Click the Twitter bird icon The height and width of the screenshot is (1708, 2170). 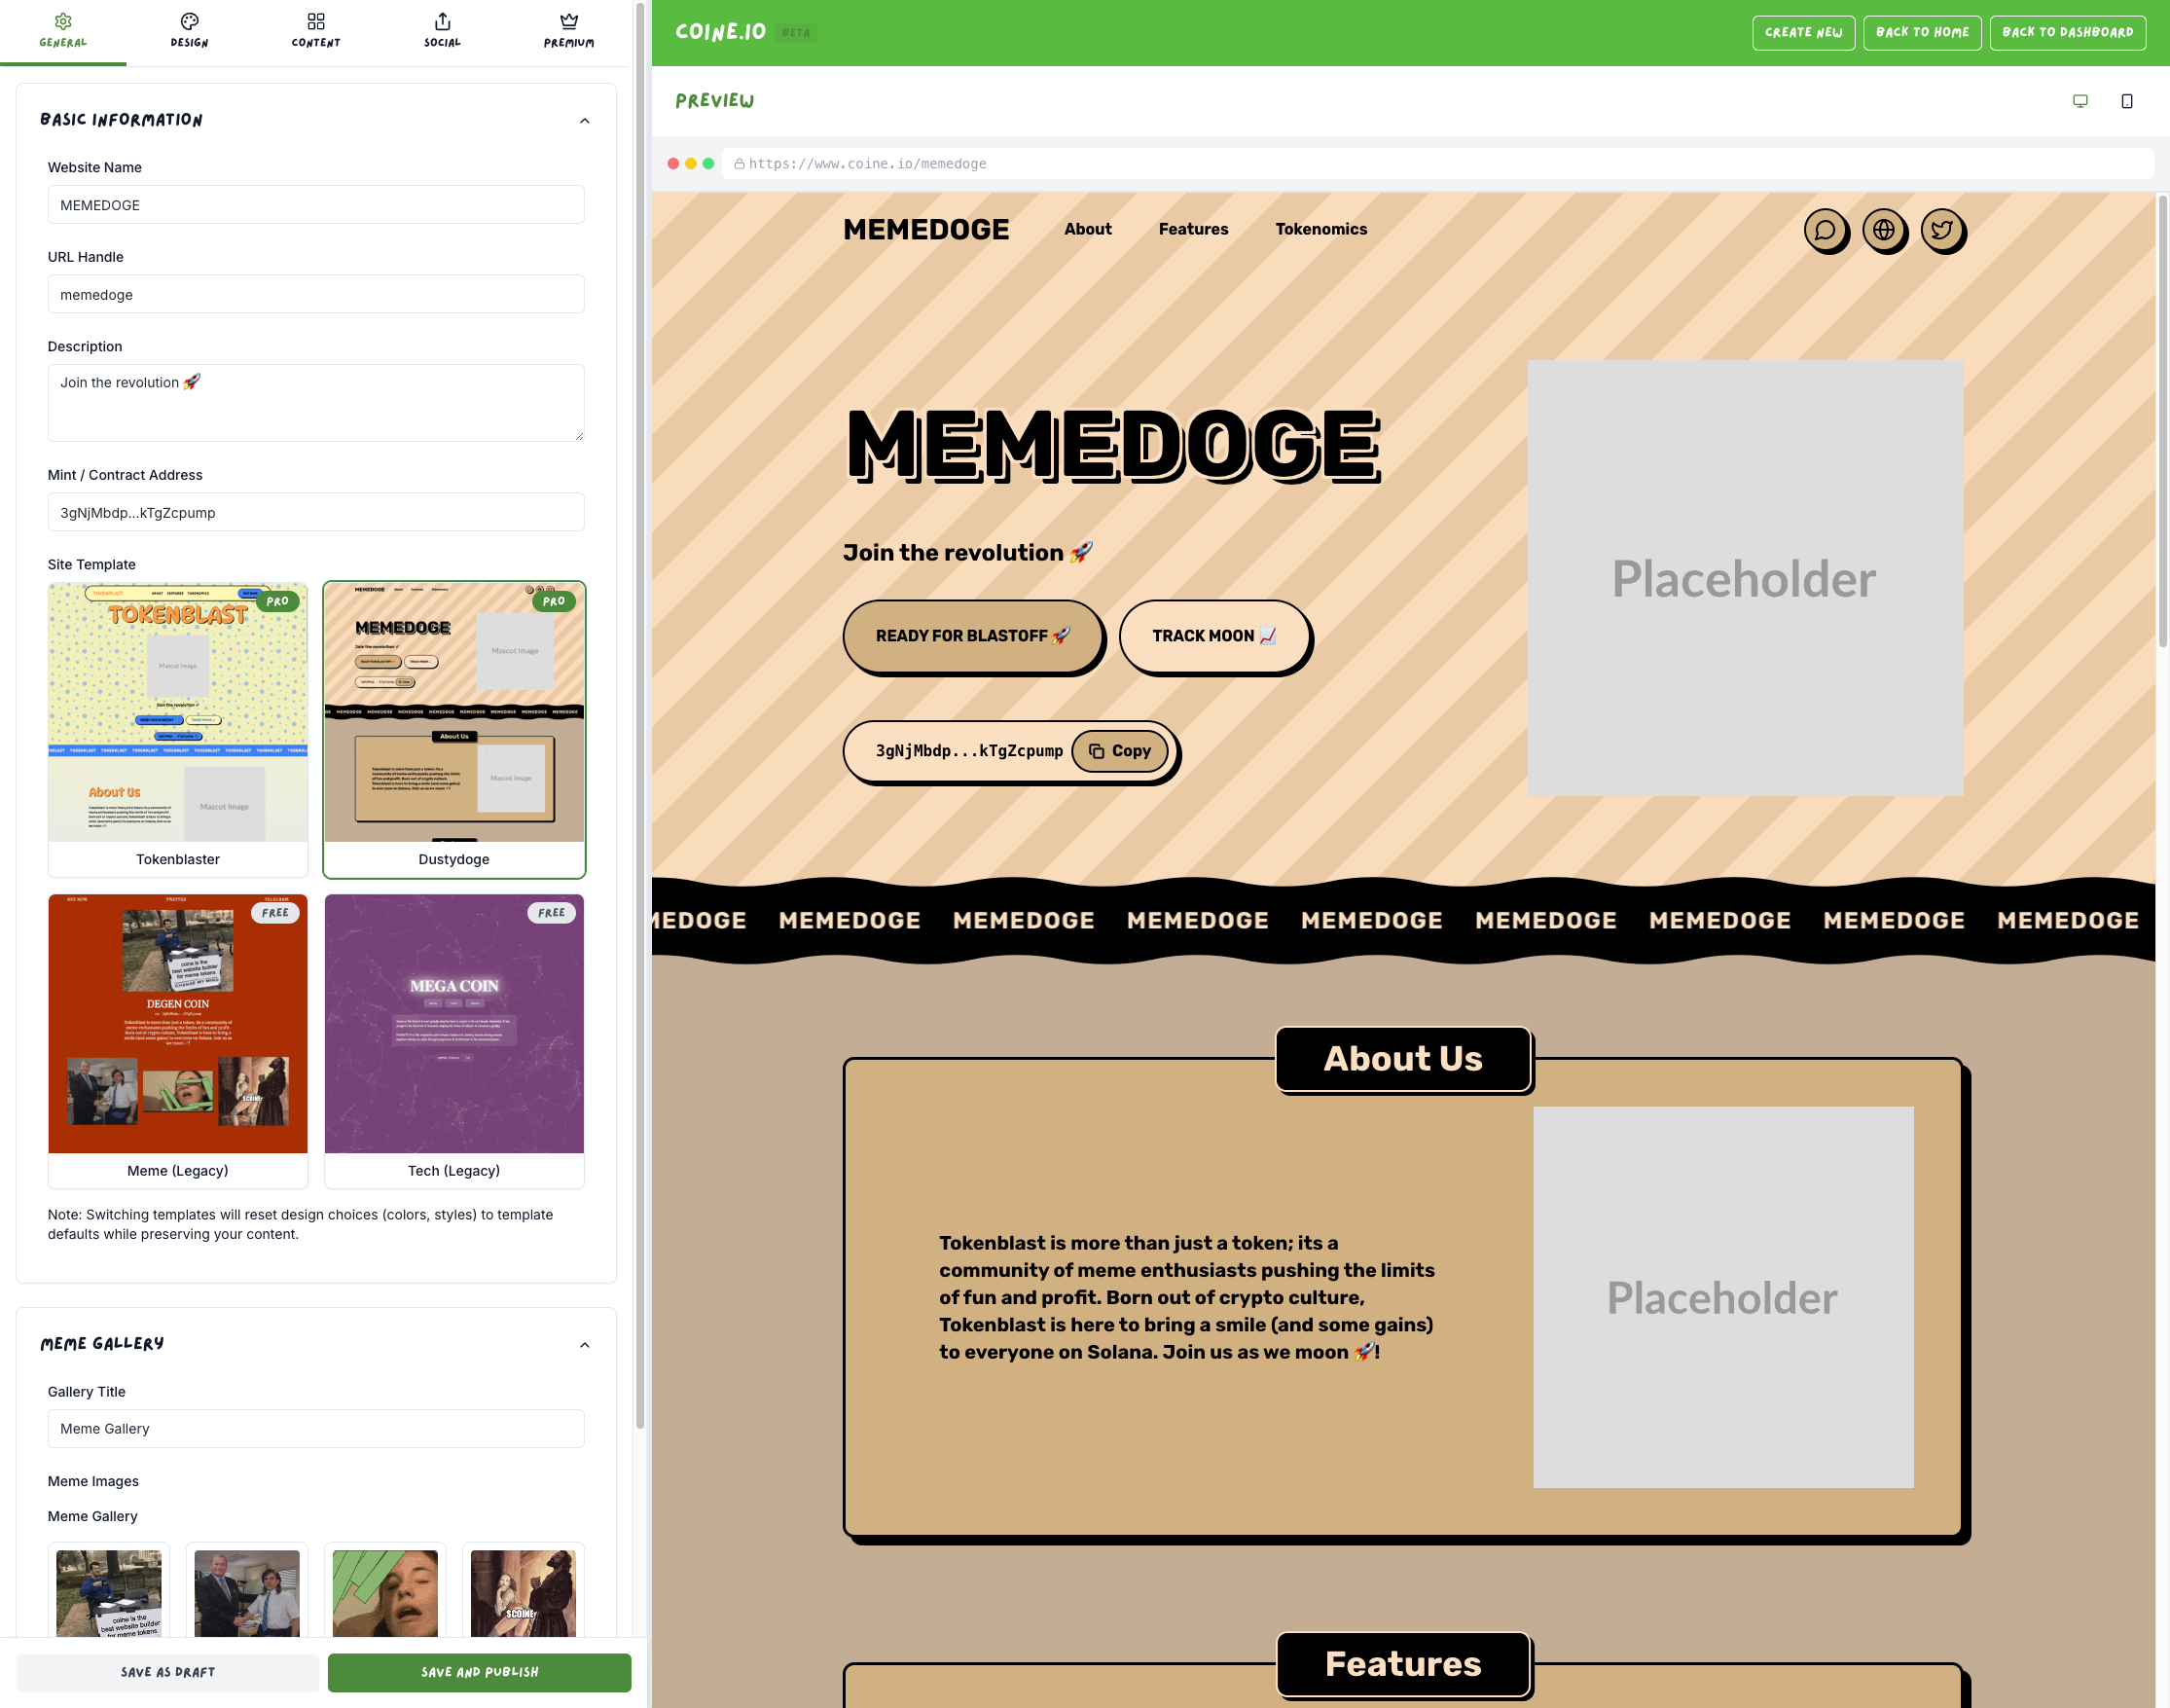(x=1942, y=230)
